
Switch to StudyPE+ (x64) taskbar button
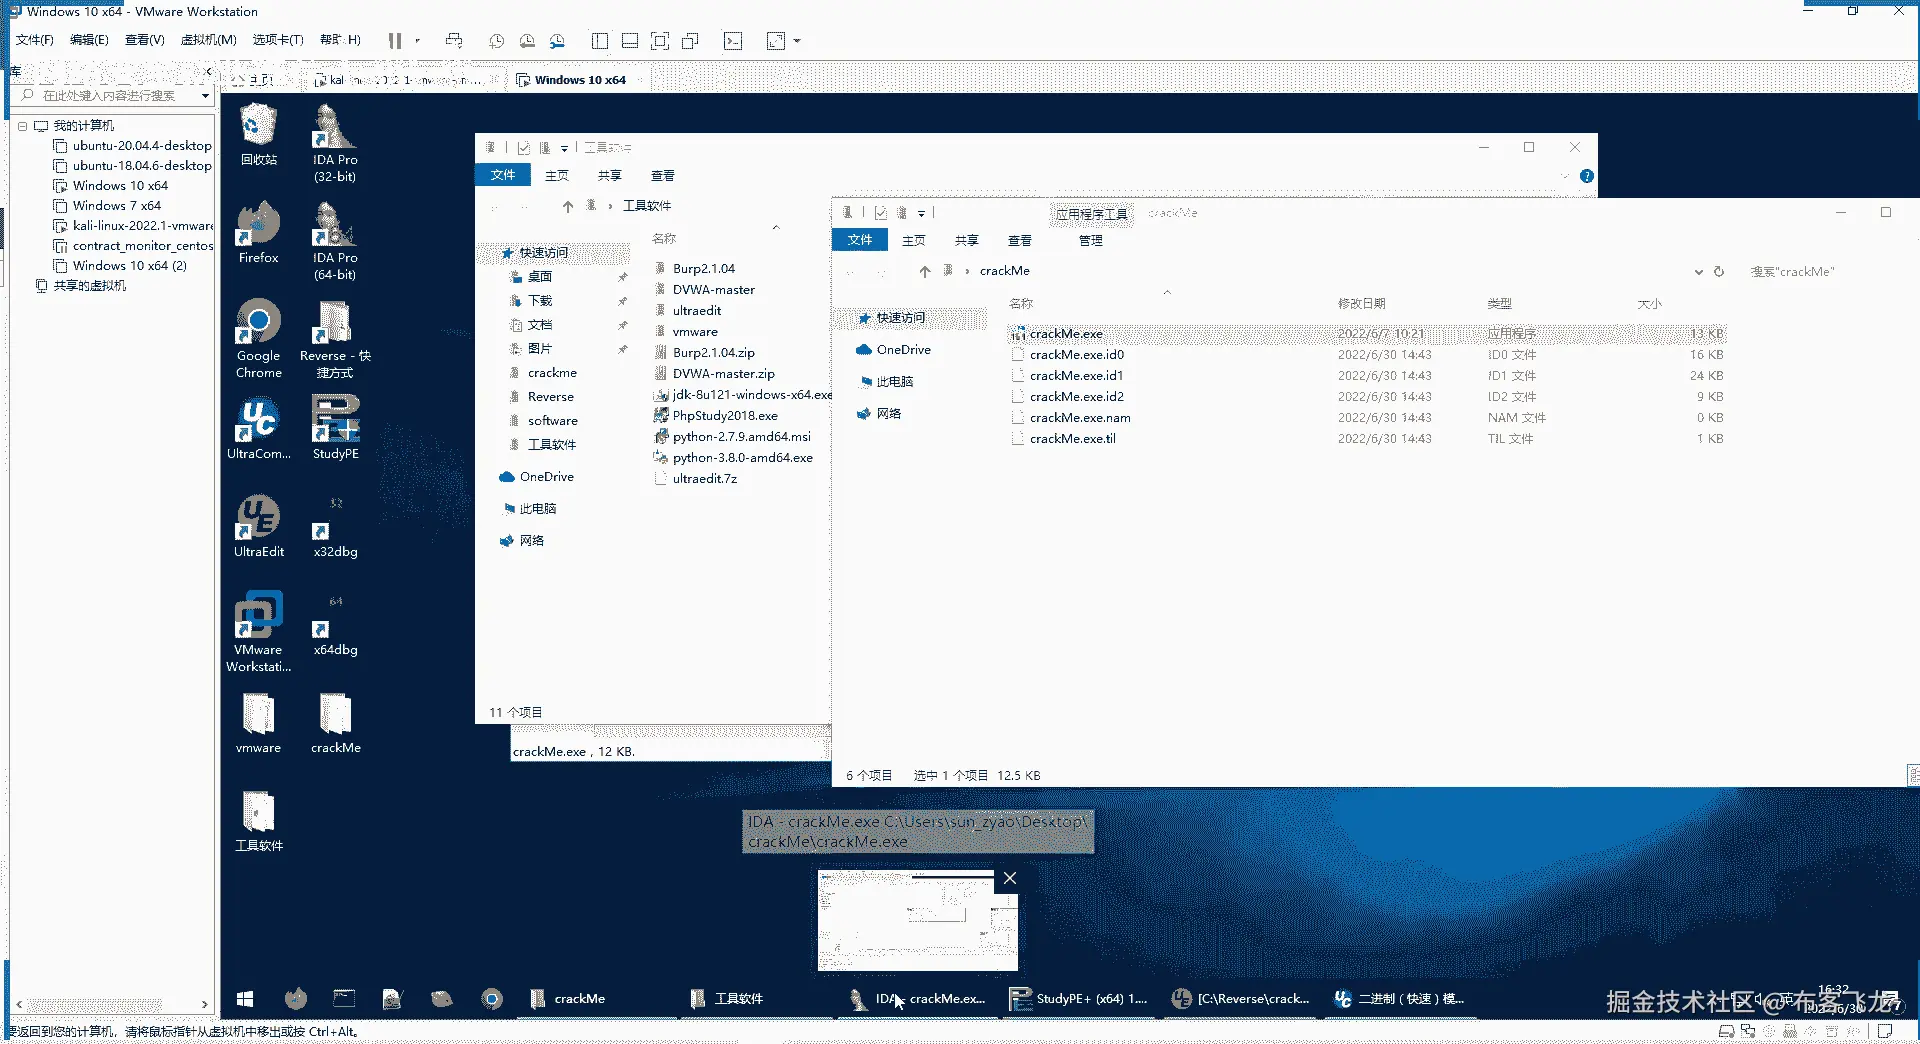click(1079, 998)
